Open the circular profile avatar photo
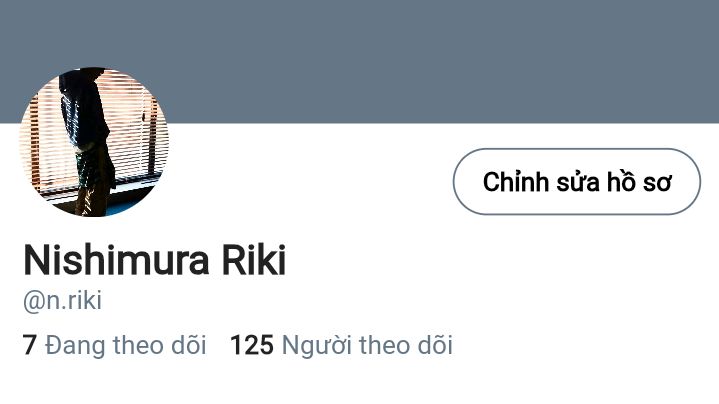 94,142
